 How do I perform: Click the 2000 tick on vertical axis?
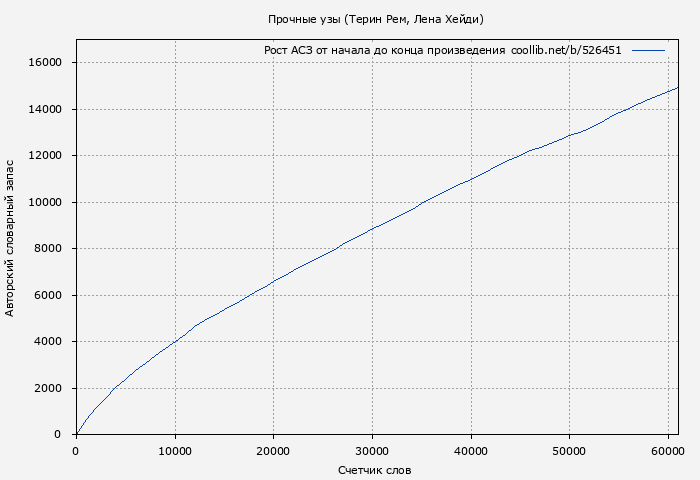point(49,388)
